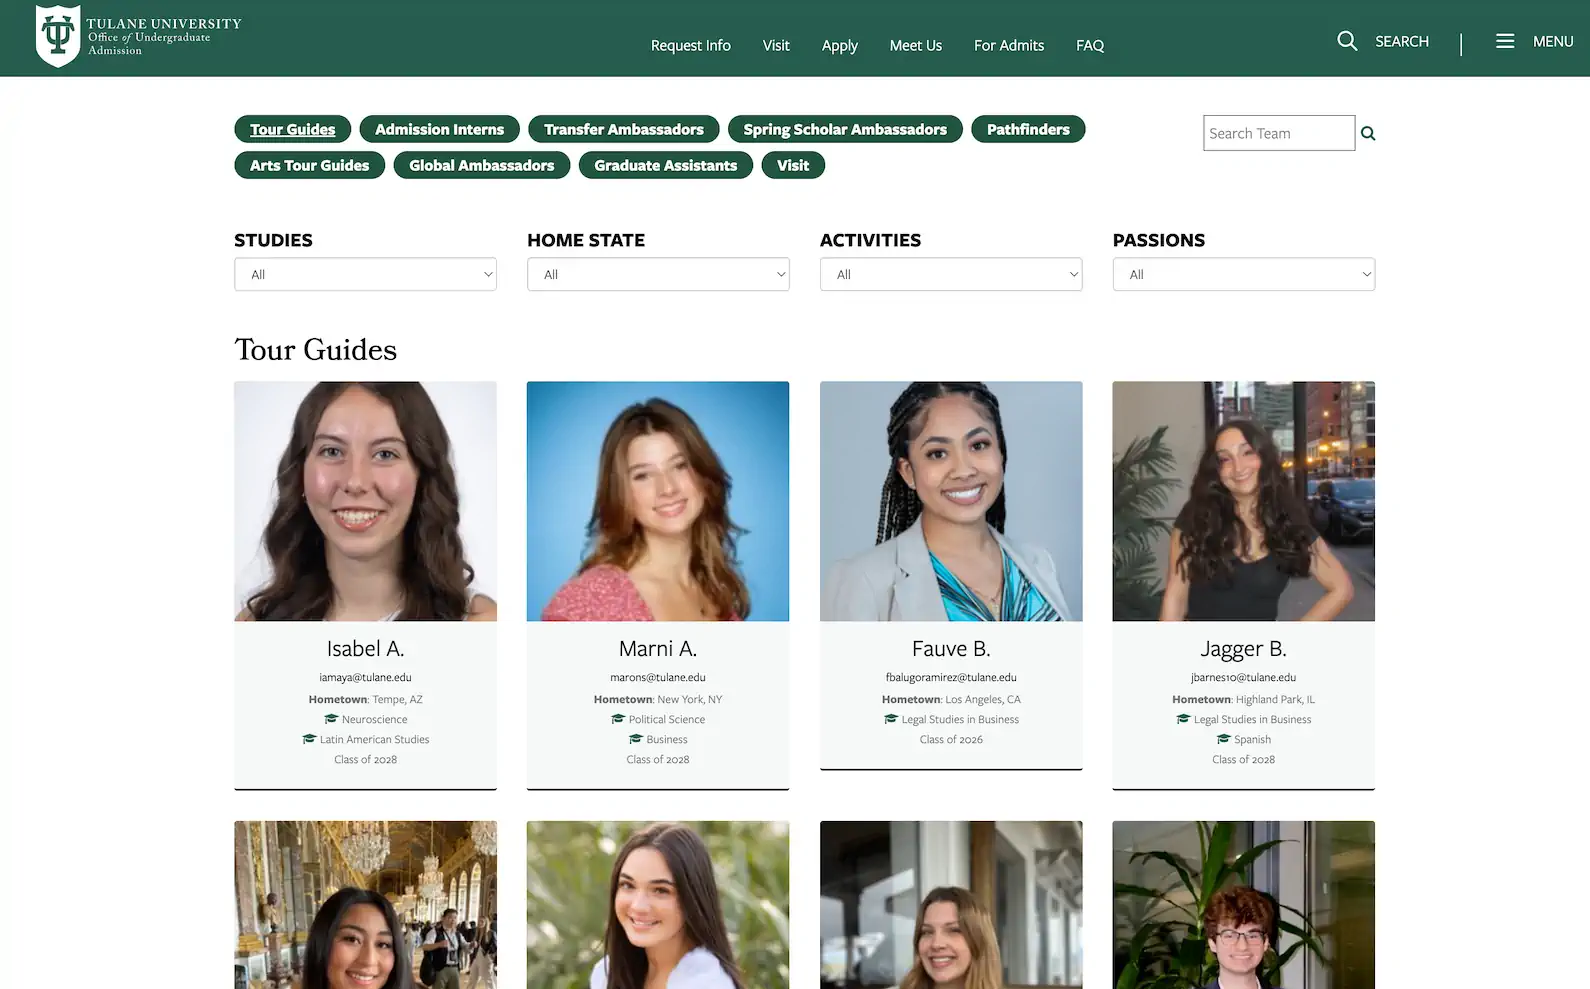The image size is (1590, 989).
Task: Click graduation cap icon by Latin American Studies
Action: point(309,739)
